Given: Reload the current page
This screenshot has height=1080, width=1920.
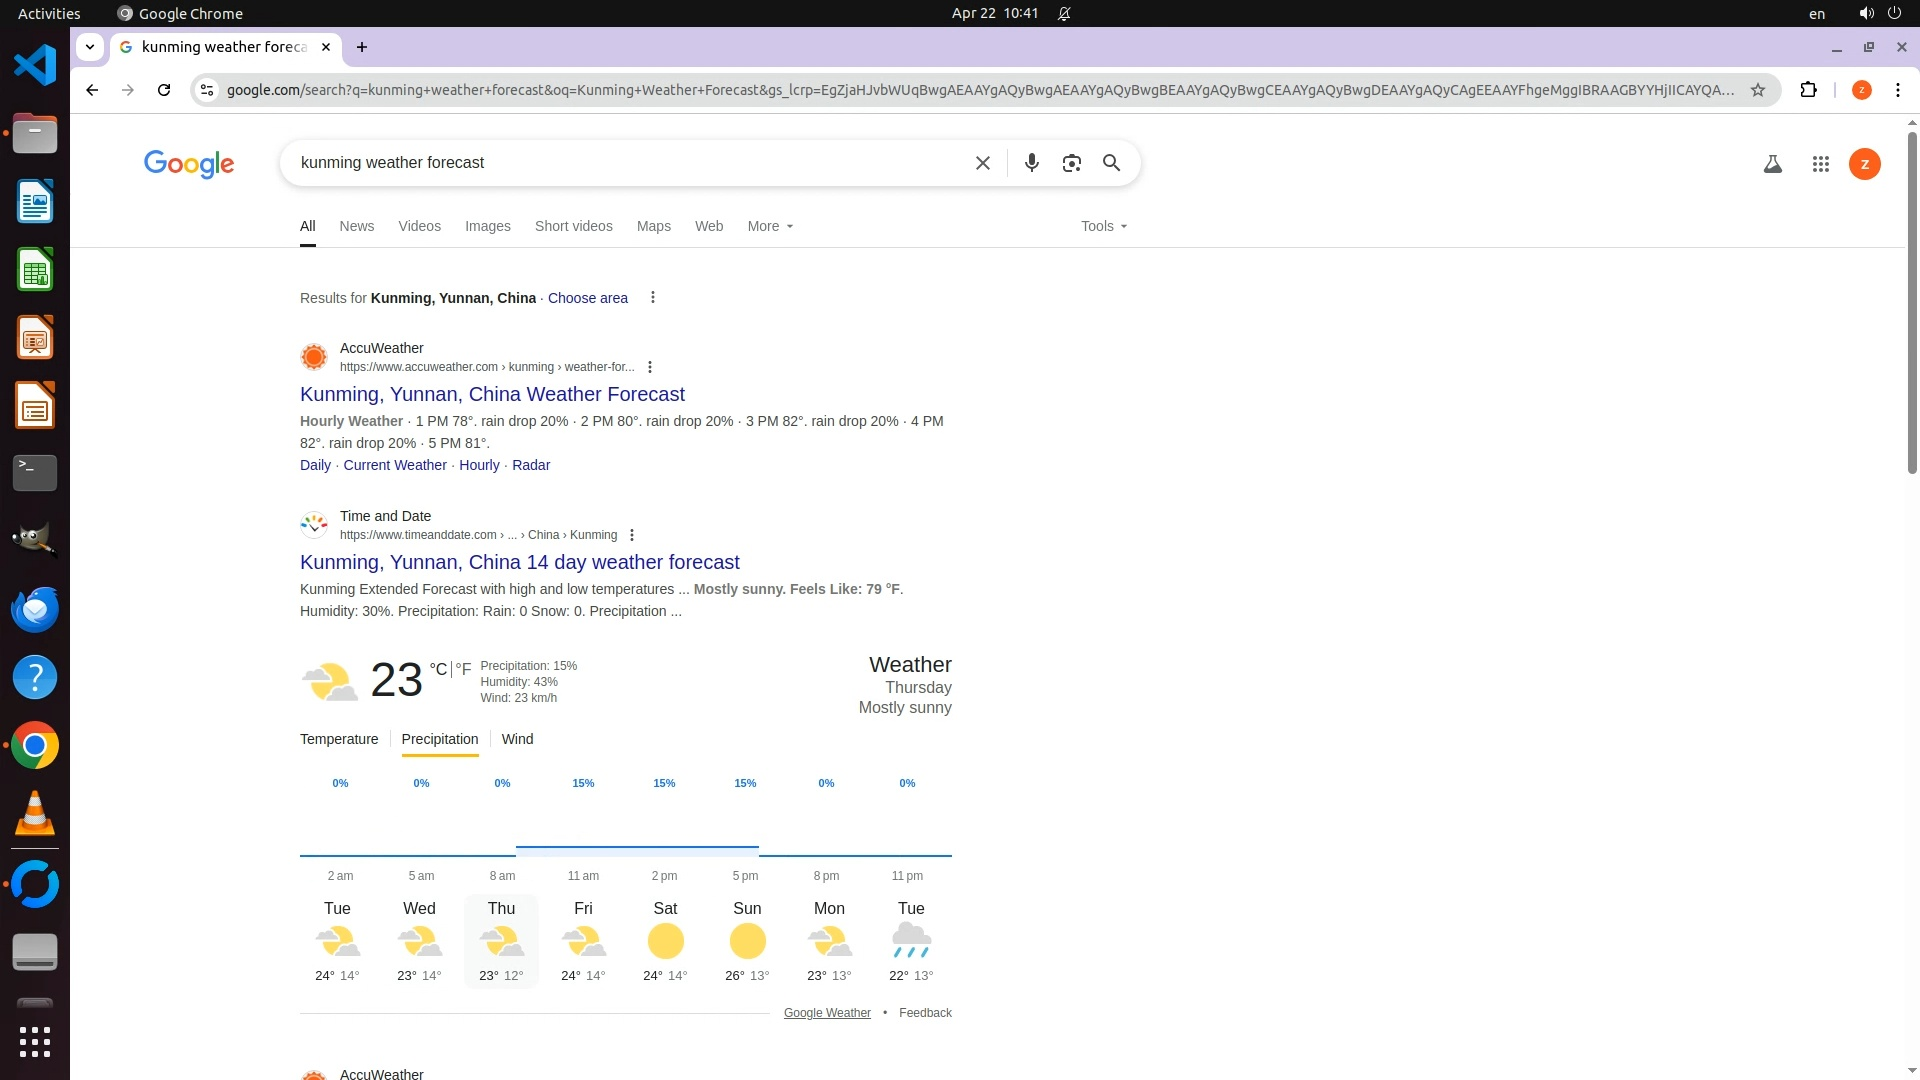Looking at the screenshot, I should [x=164, y=90].
